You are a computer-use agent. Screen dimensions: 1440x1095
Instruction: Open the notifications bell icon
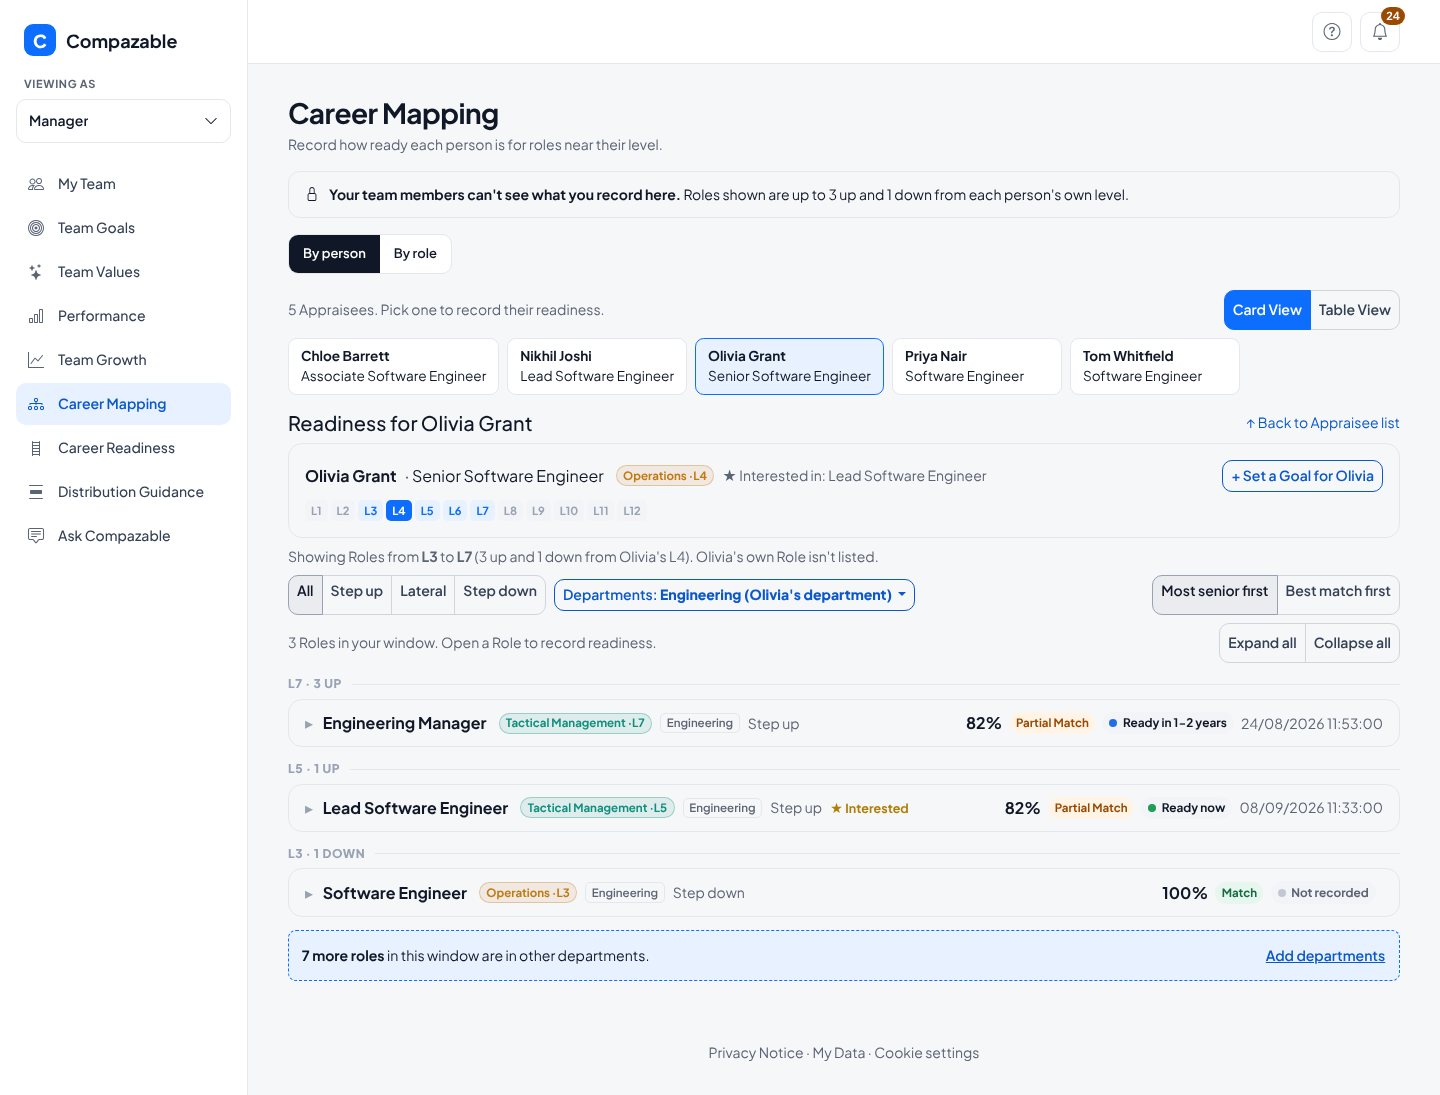click(x=1380, y=32)
